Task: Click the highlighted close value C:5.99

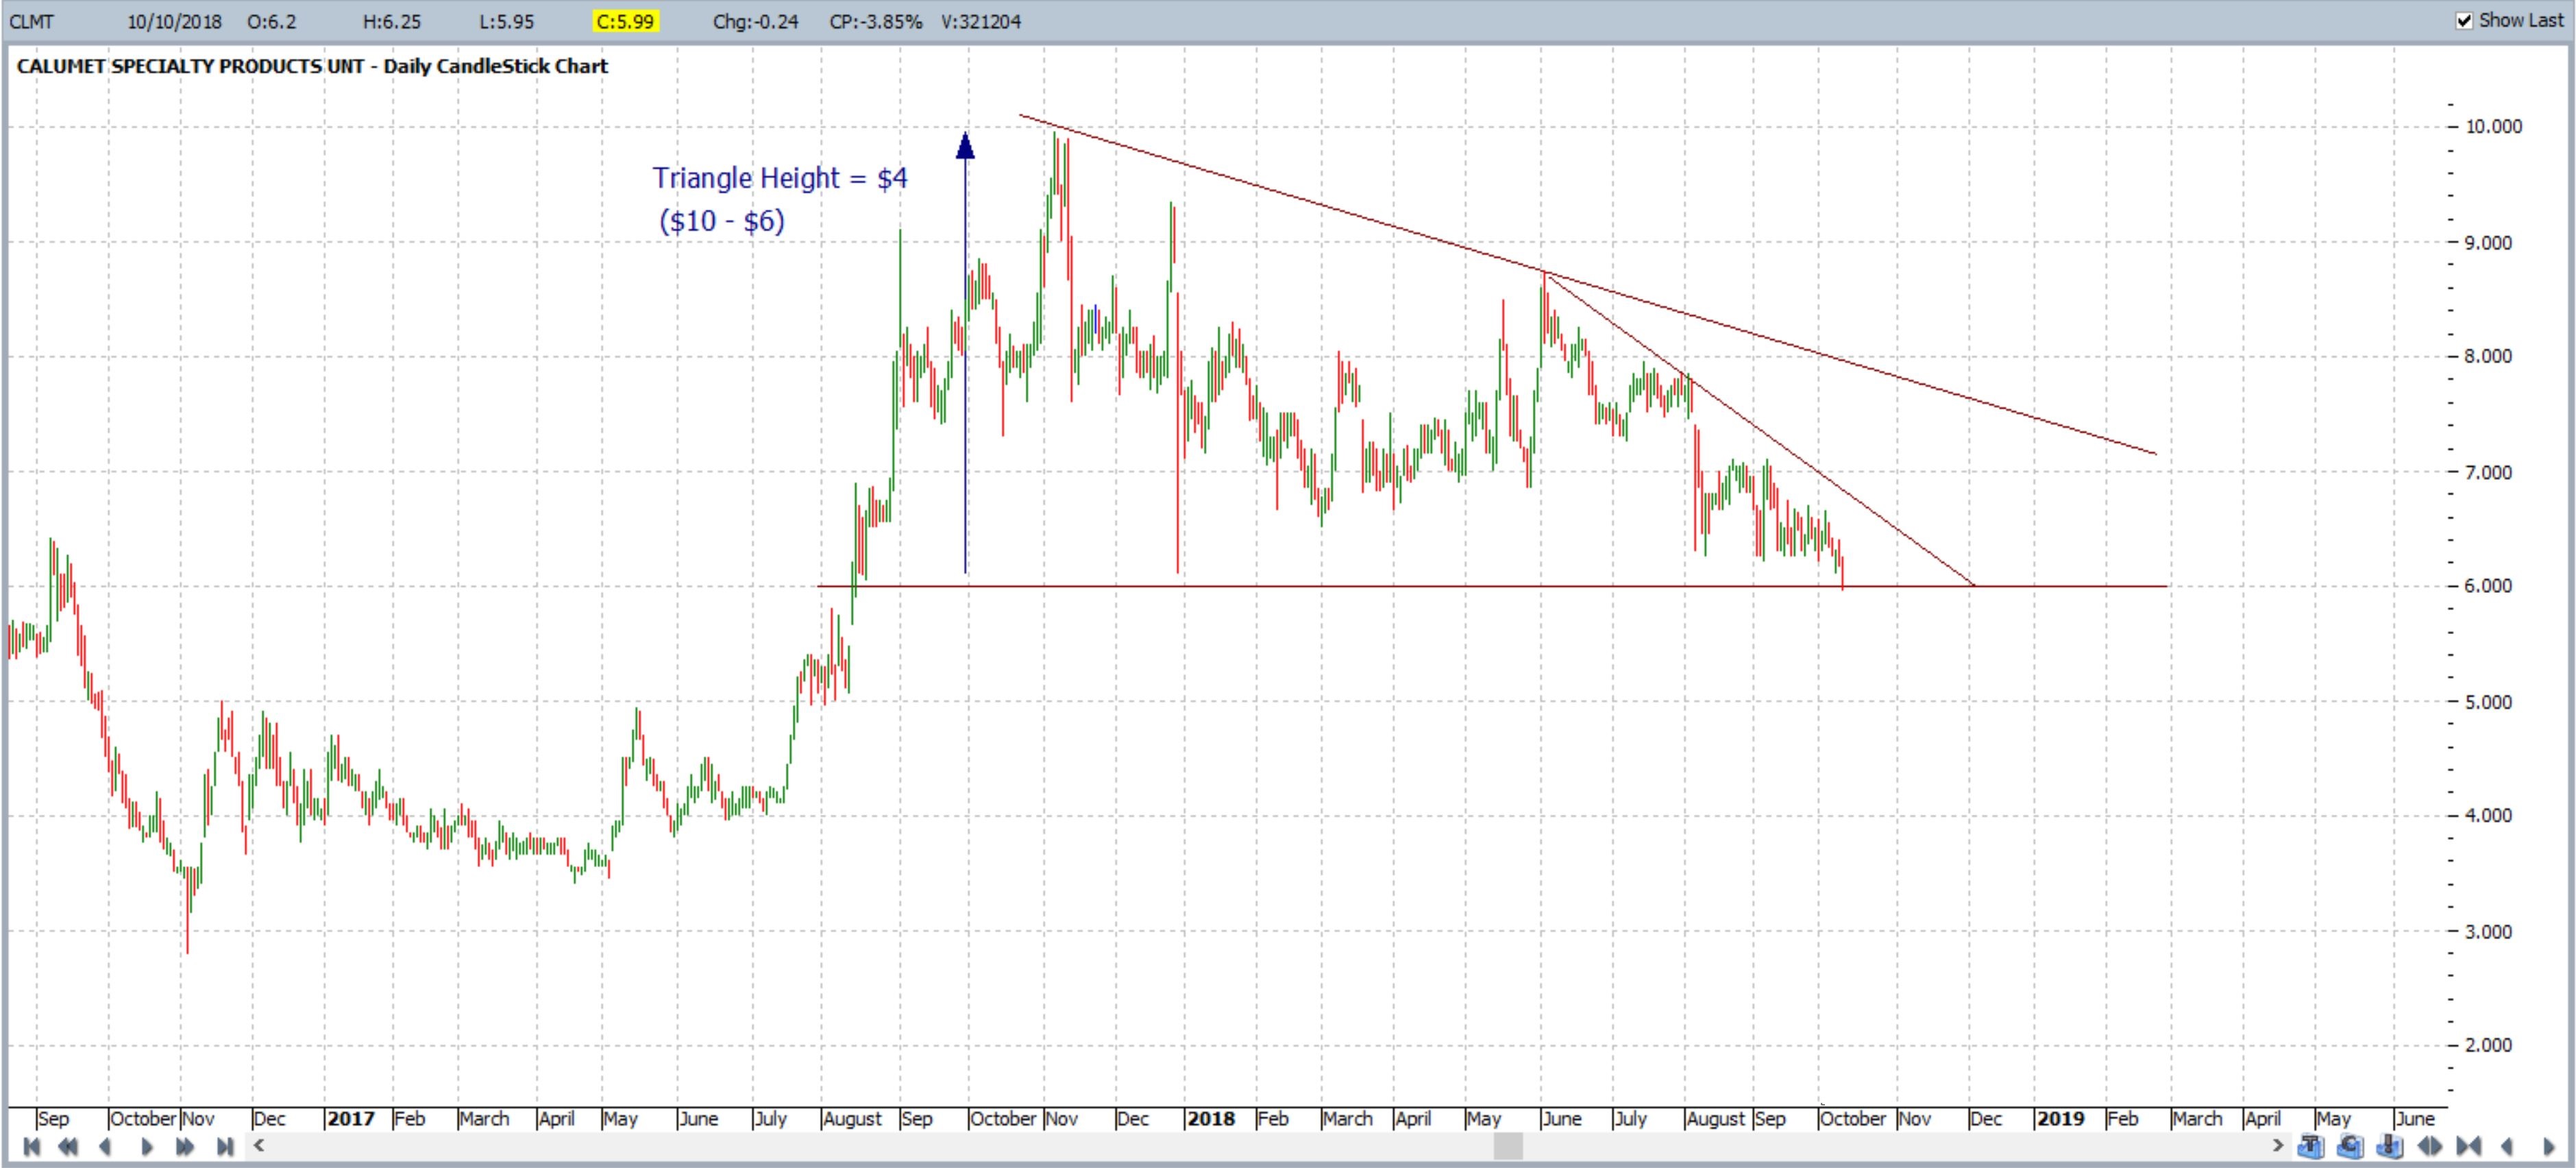Action: coord(625,21)
